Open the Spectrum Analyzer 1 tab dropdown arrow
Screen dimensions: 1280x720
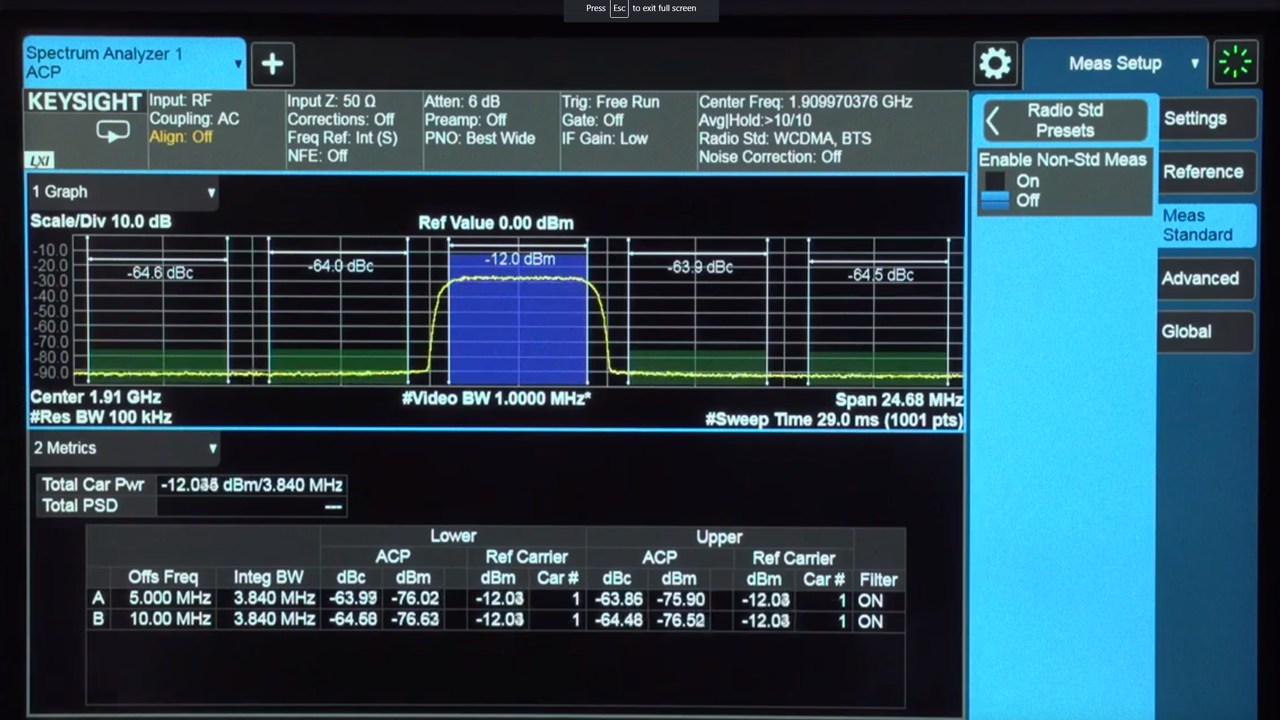pyautogui.click(x=238, y=63)
